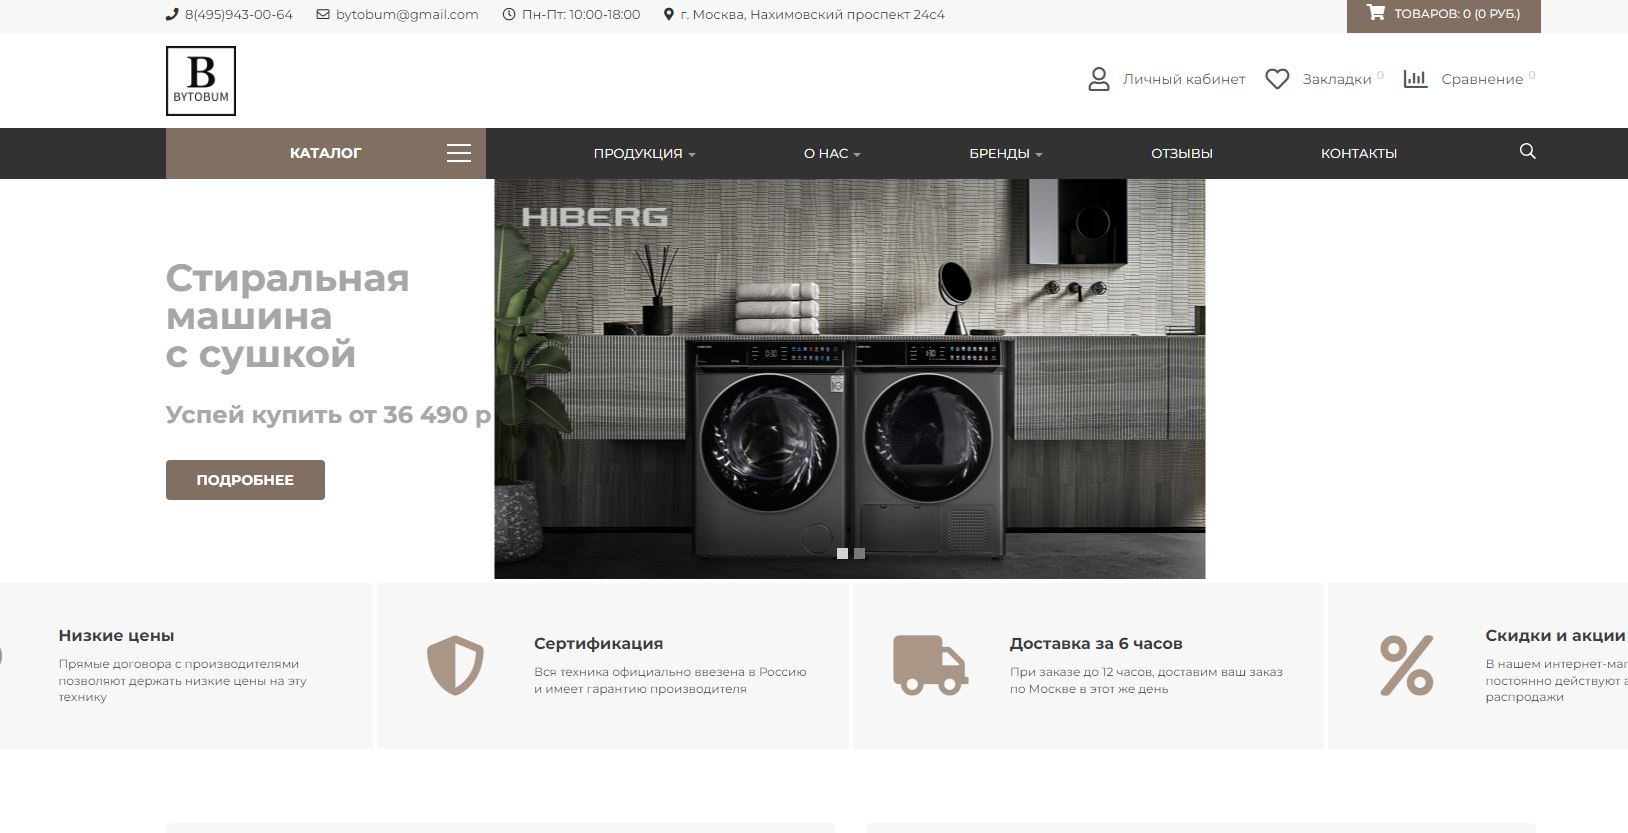Click the BYTOBUM logo

point(201,81)
